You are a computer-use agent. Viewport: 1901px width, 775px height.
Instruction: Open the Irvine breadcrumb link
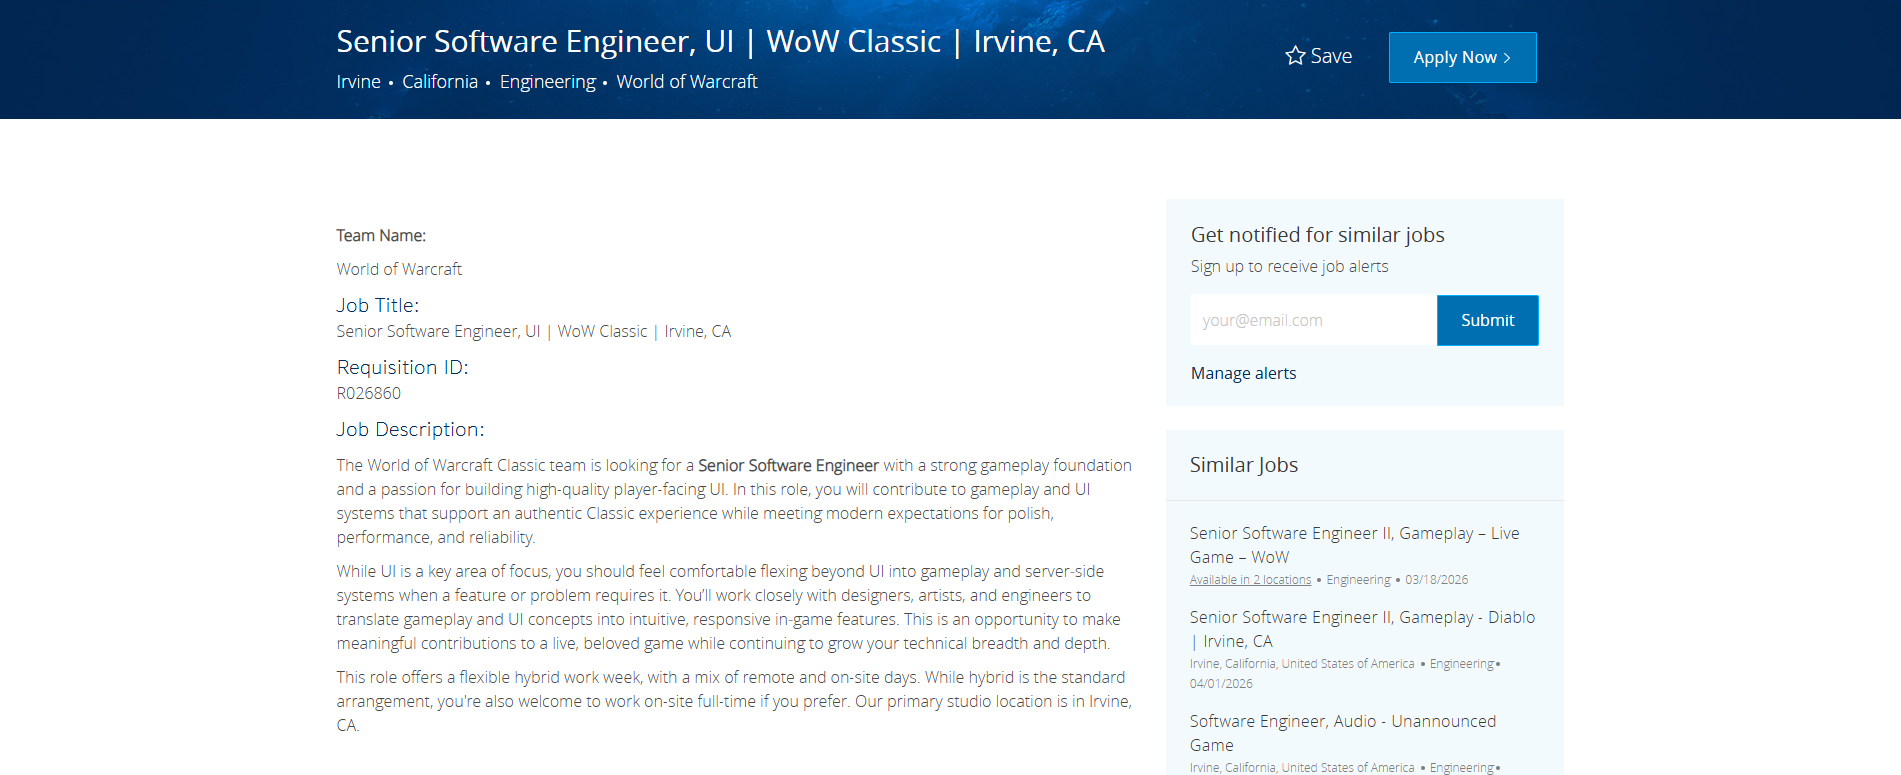click(x=358, y=82)
